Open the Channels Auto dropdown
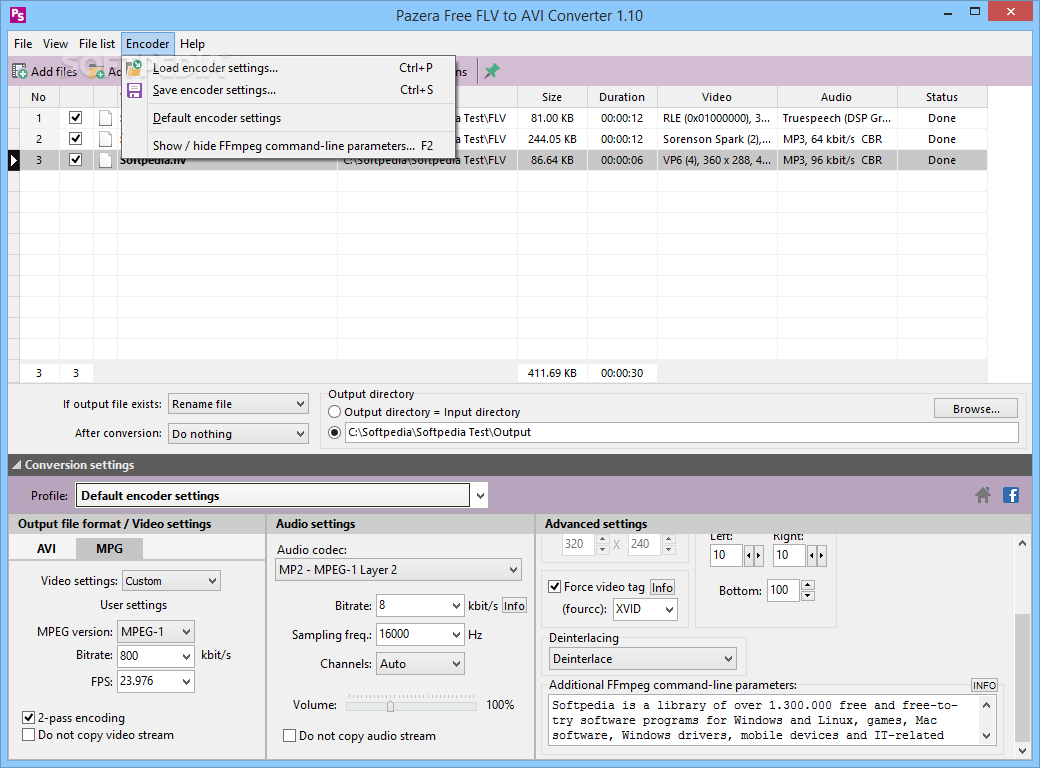This screenshot has width=1040, height=768. click(x=420, y=664)
